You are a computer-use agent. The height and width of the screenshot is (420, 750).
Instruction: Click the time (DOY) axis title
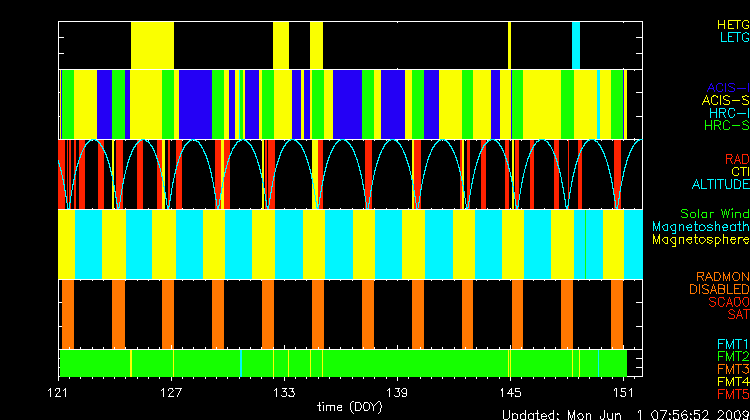347,406
